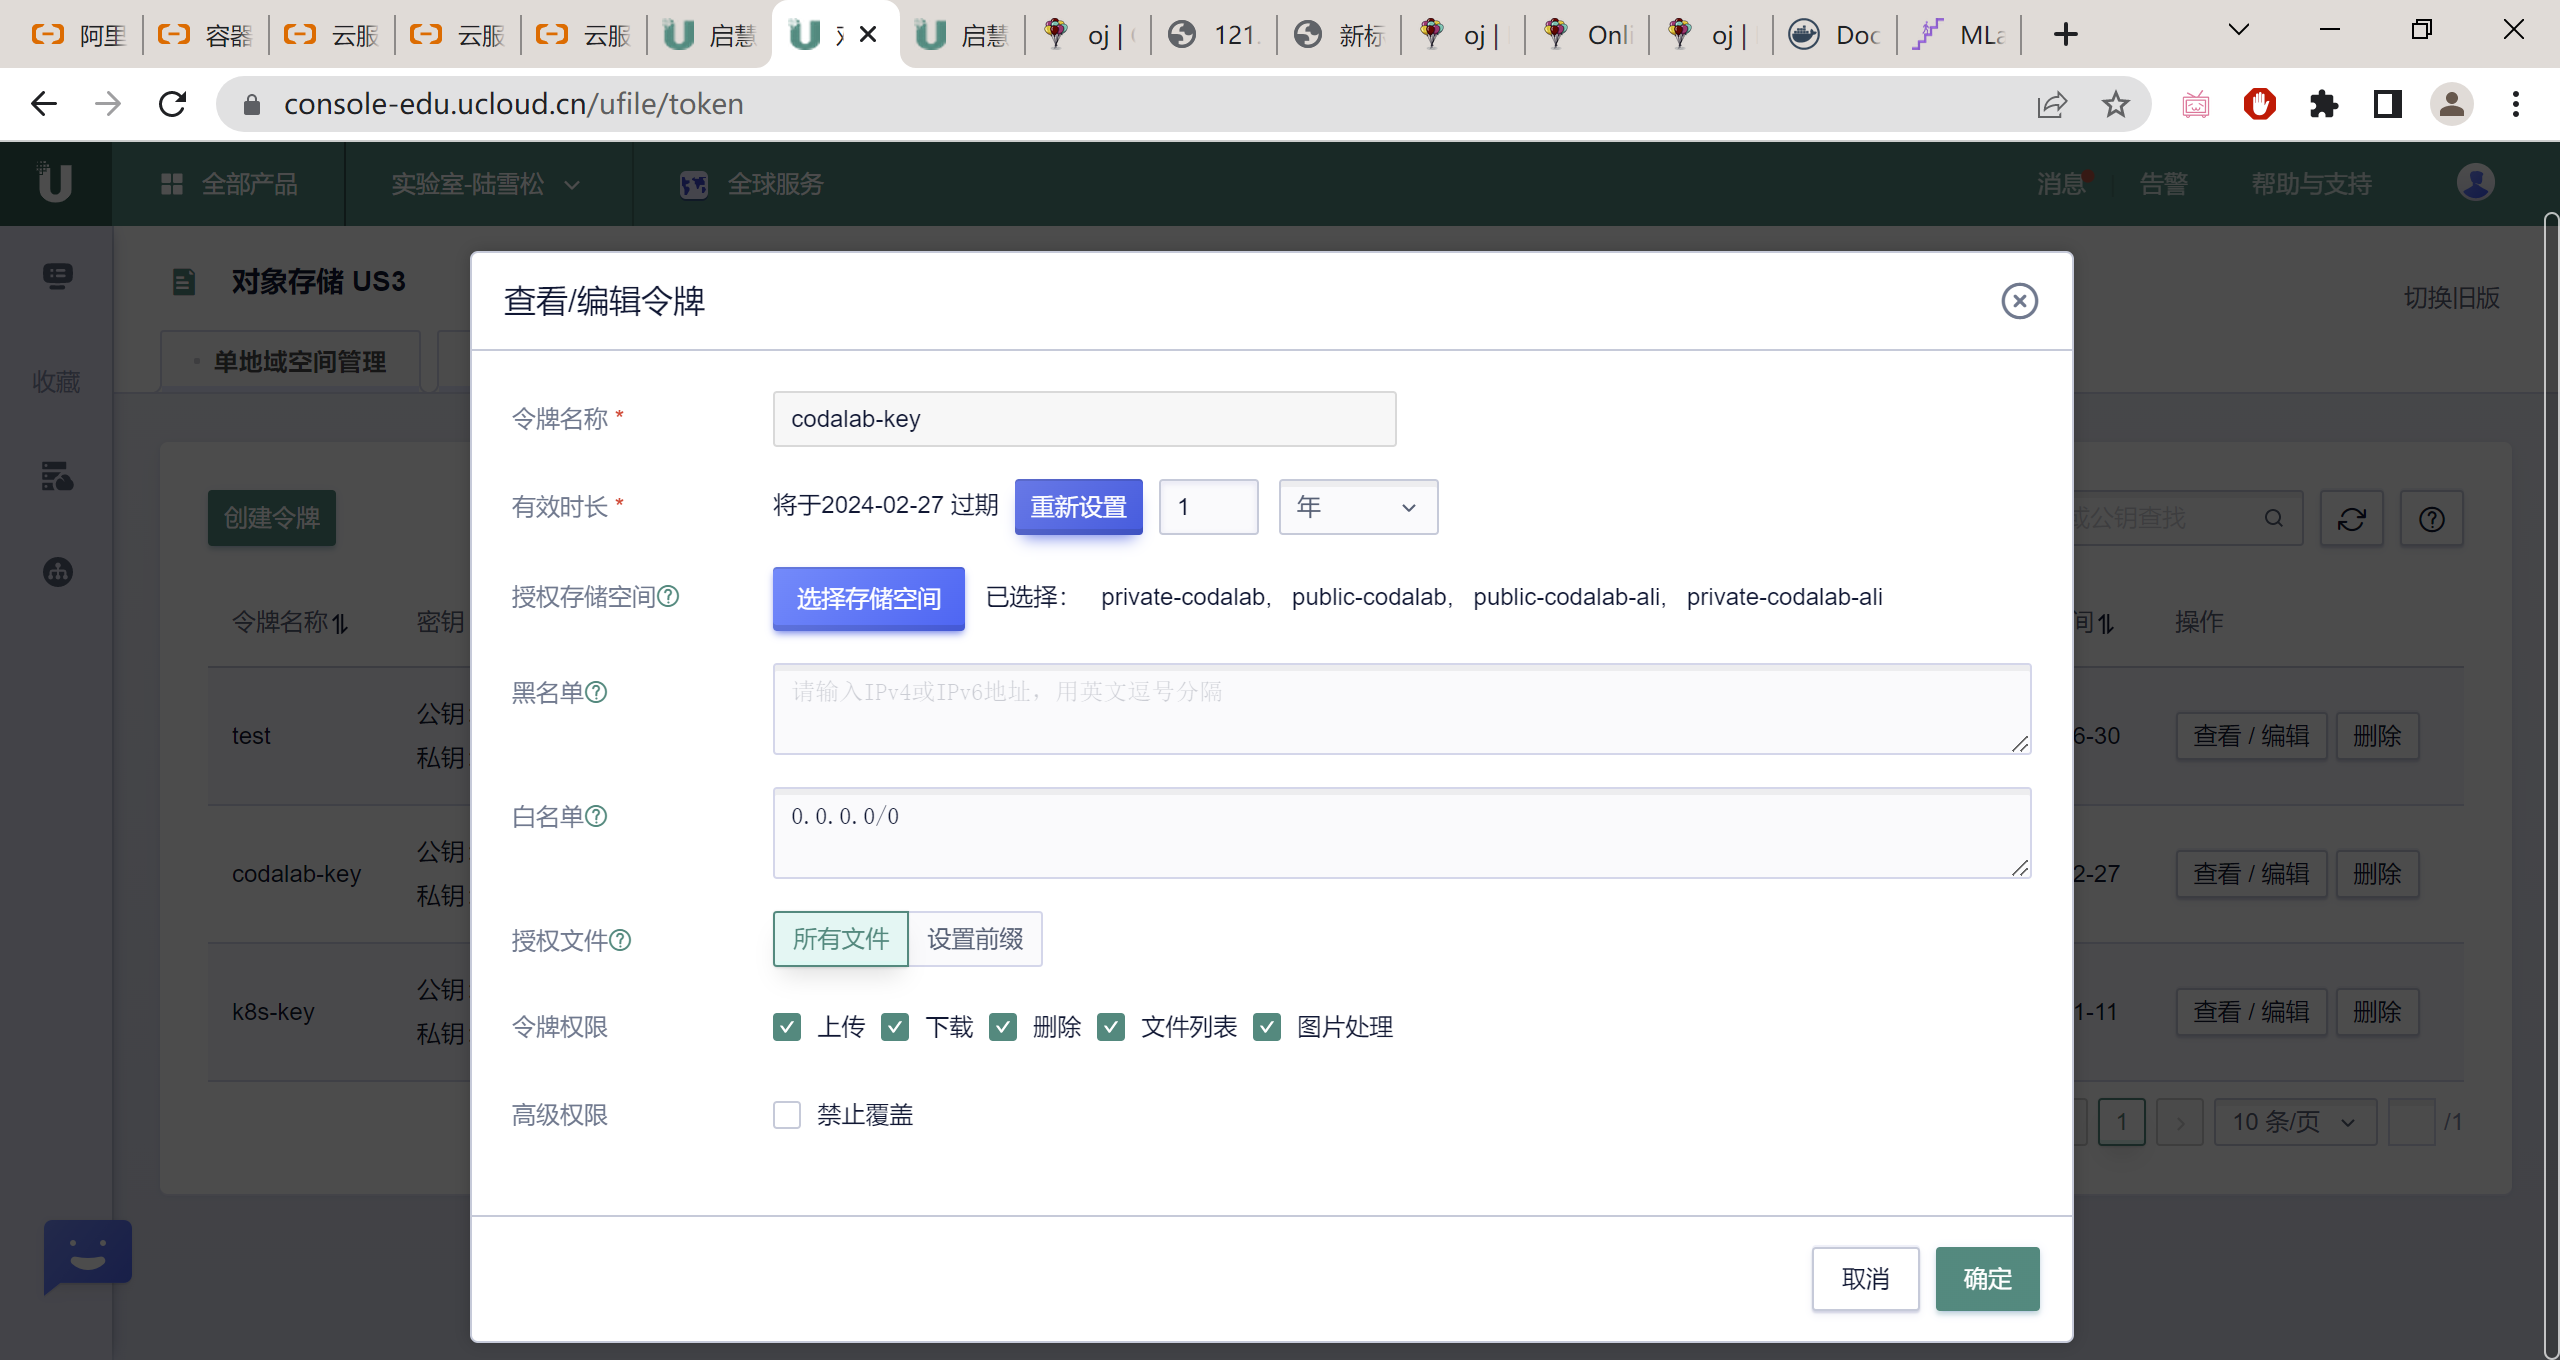
Task: Click the validity duration number field
Action: (1208, 507)
